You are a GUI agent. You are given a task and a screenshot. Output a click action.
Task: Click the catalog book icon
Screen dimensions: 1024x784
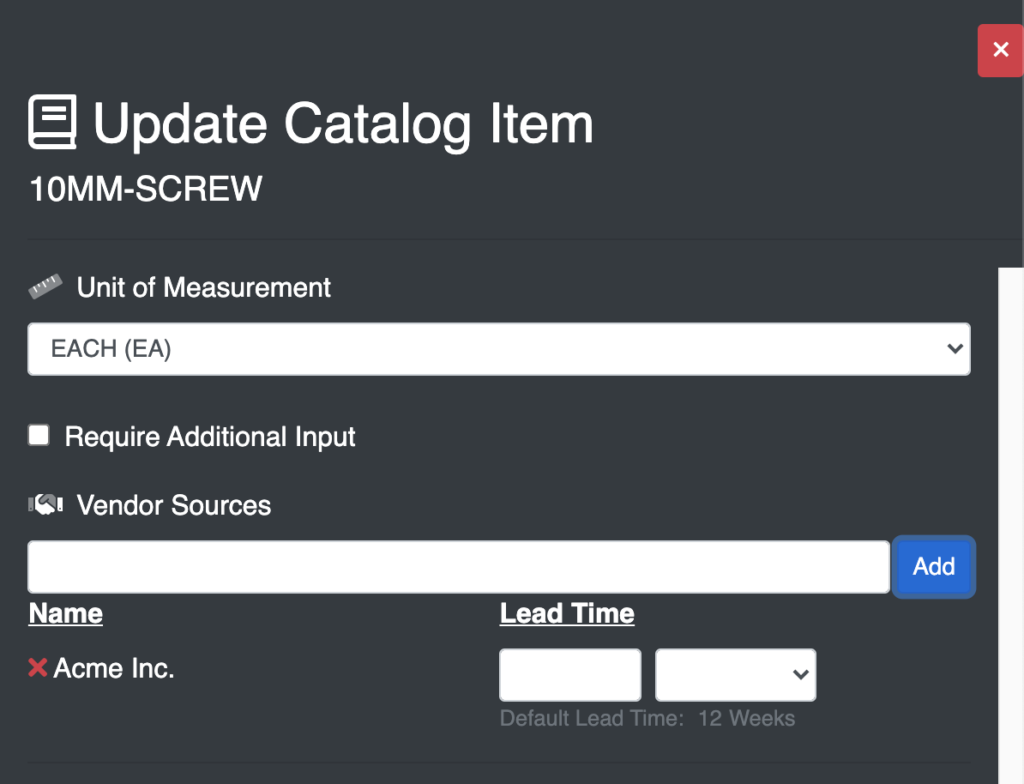(52, 122)
